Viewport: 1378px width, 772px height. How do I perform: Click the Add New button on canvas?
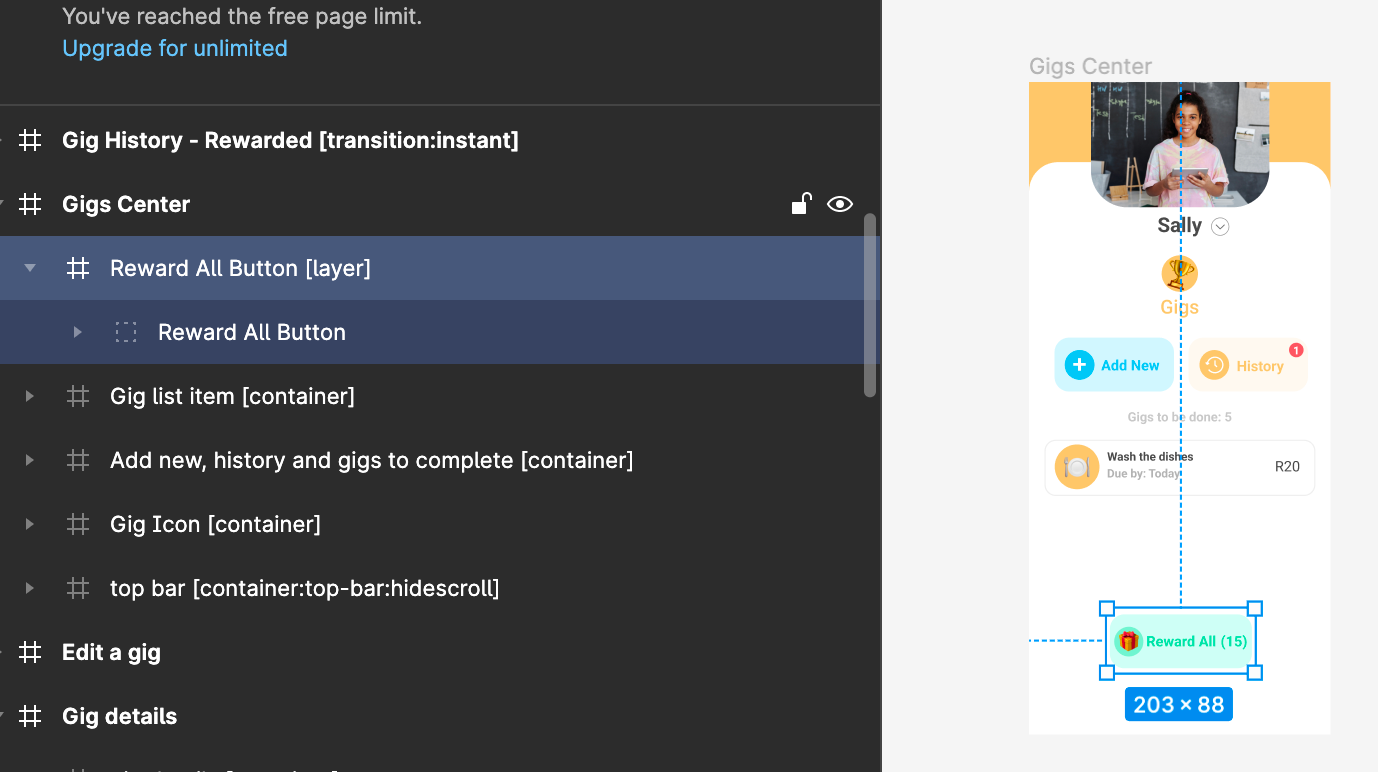pos(1114,365)
